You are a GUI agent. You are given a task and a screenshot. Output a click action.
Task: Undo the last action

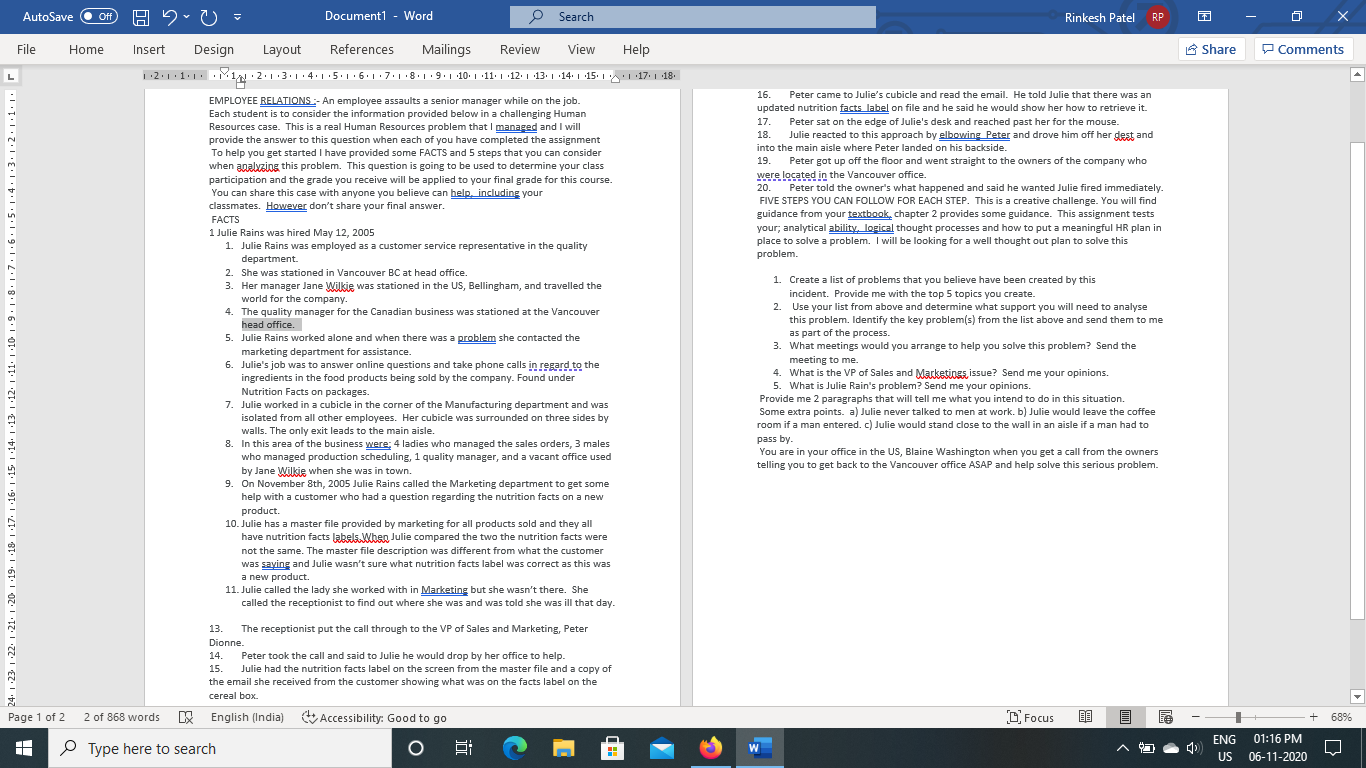pos(168,16)
